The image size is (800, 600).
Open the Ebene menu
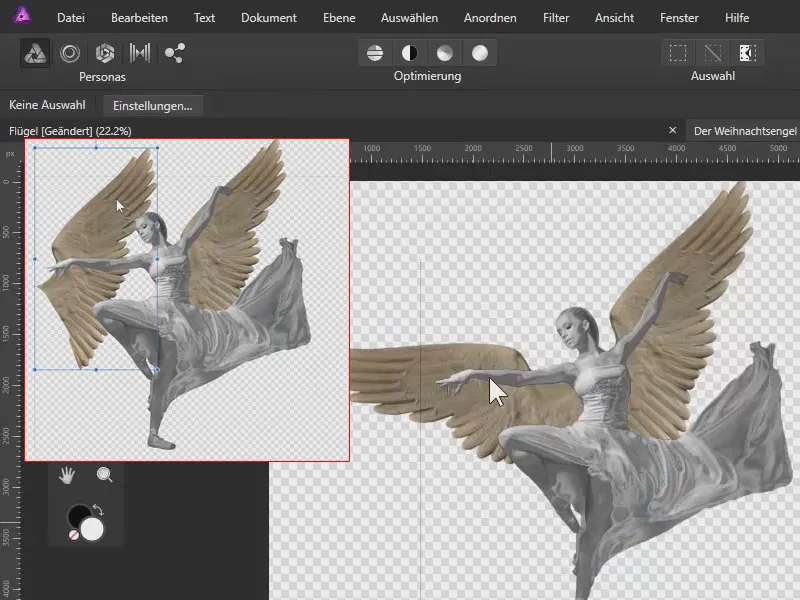point(339,18)
